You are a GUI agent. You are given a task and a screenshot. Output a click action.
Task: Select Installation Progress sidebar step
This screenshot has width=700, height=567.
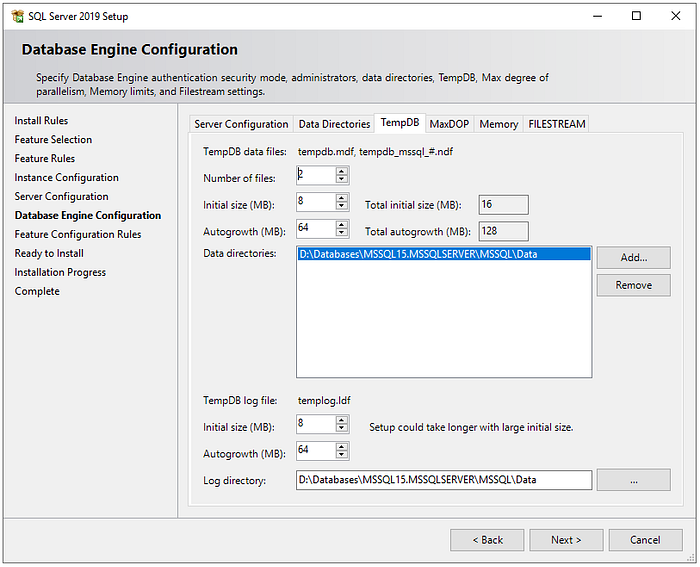[60, 272]
